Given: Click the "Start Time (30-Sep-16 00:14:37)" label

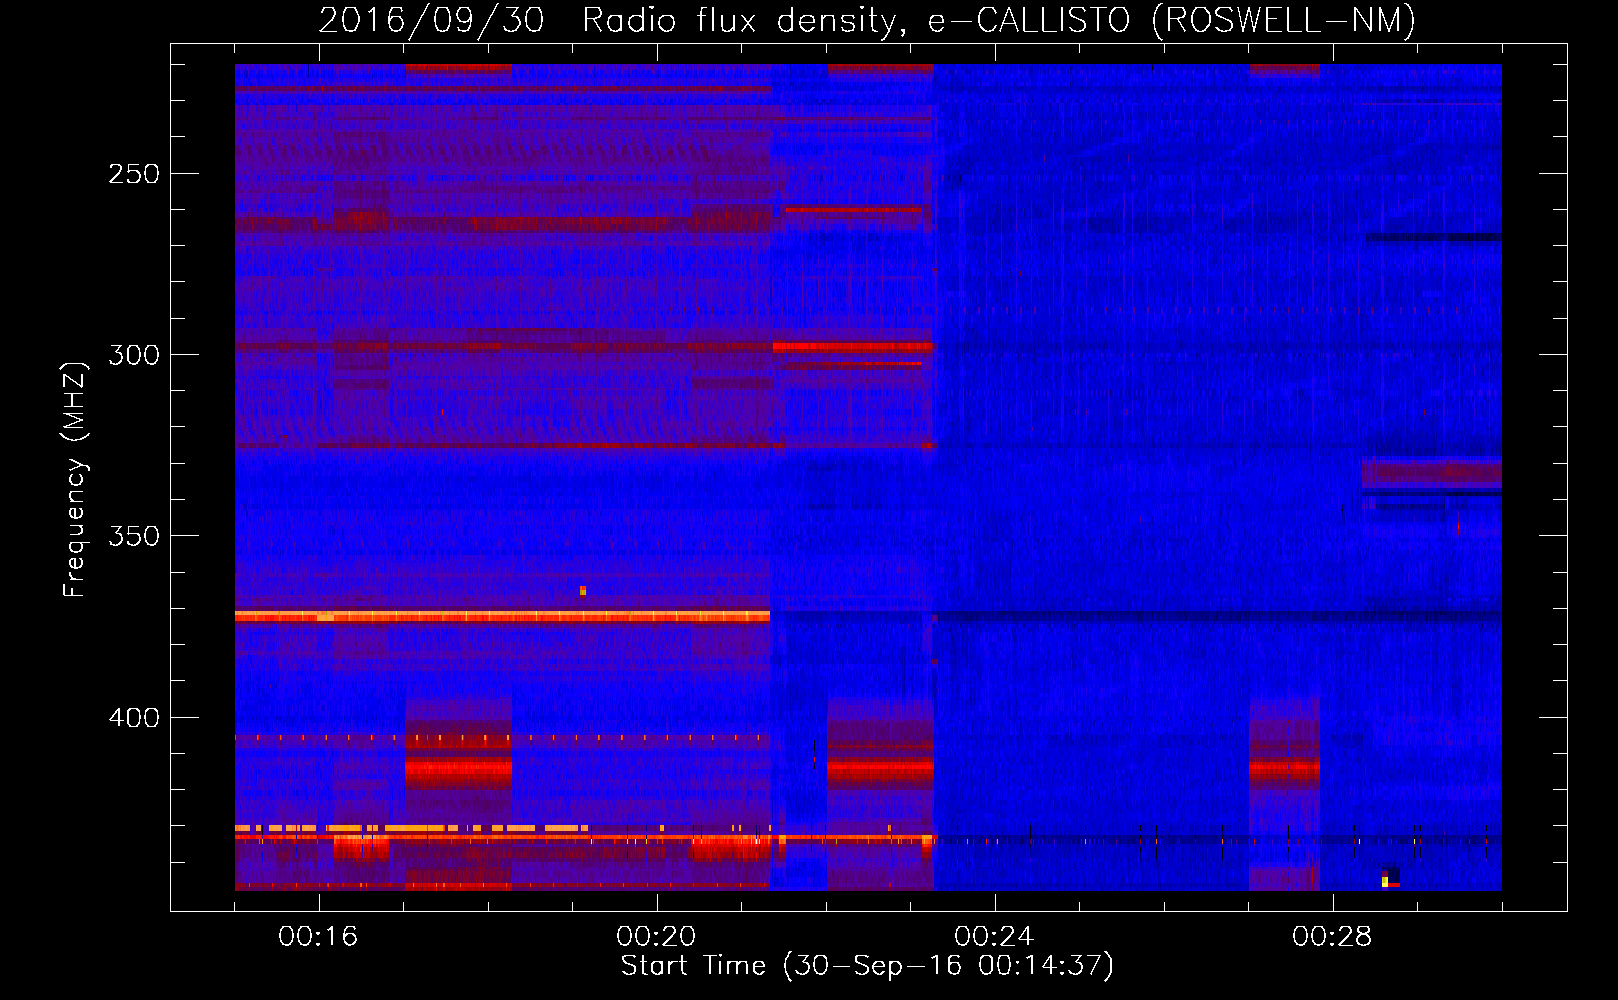Looking at the screenshot, I should [867, 965].
